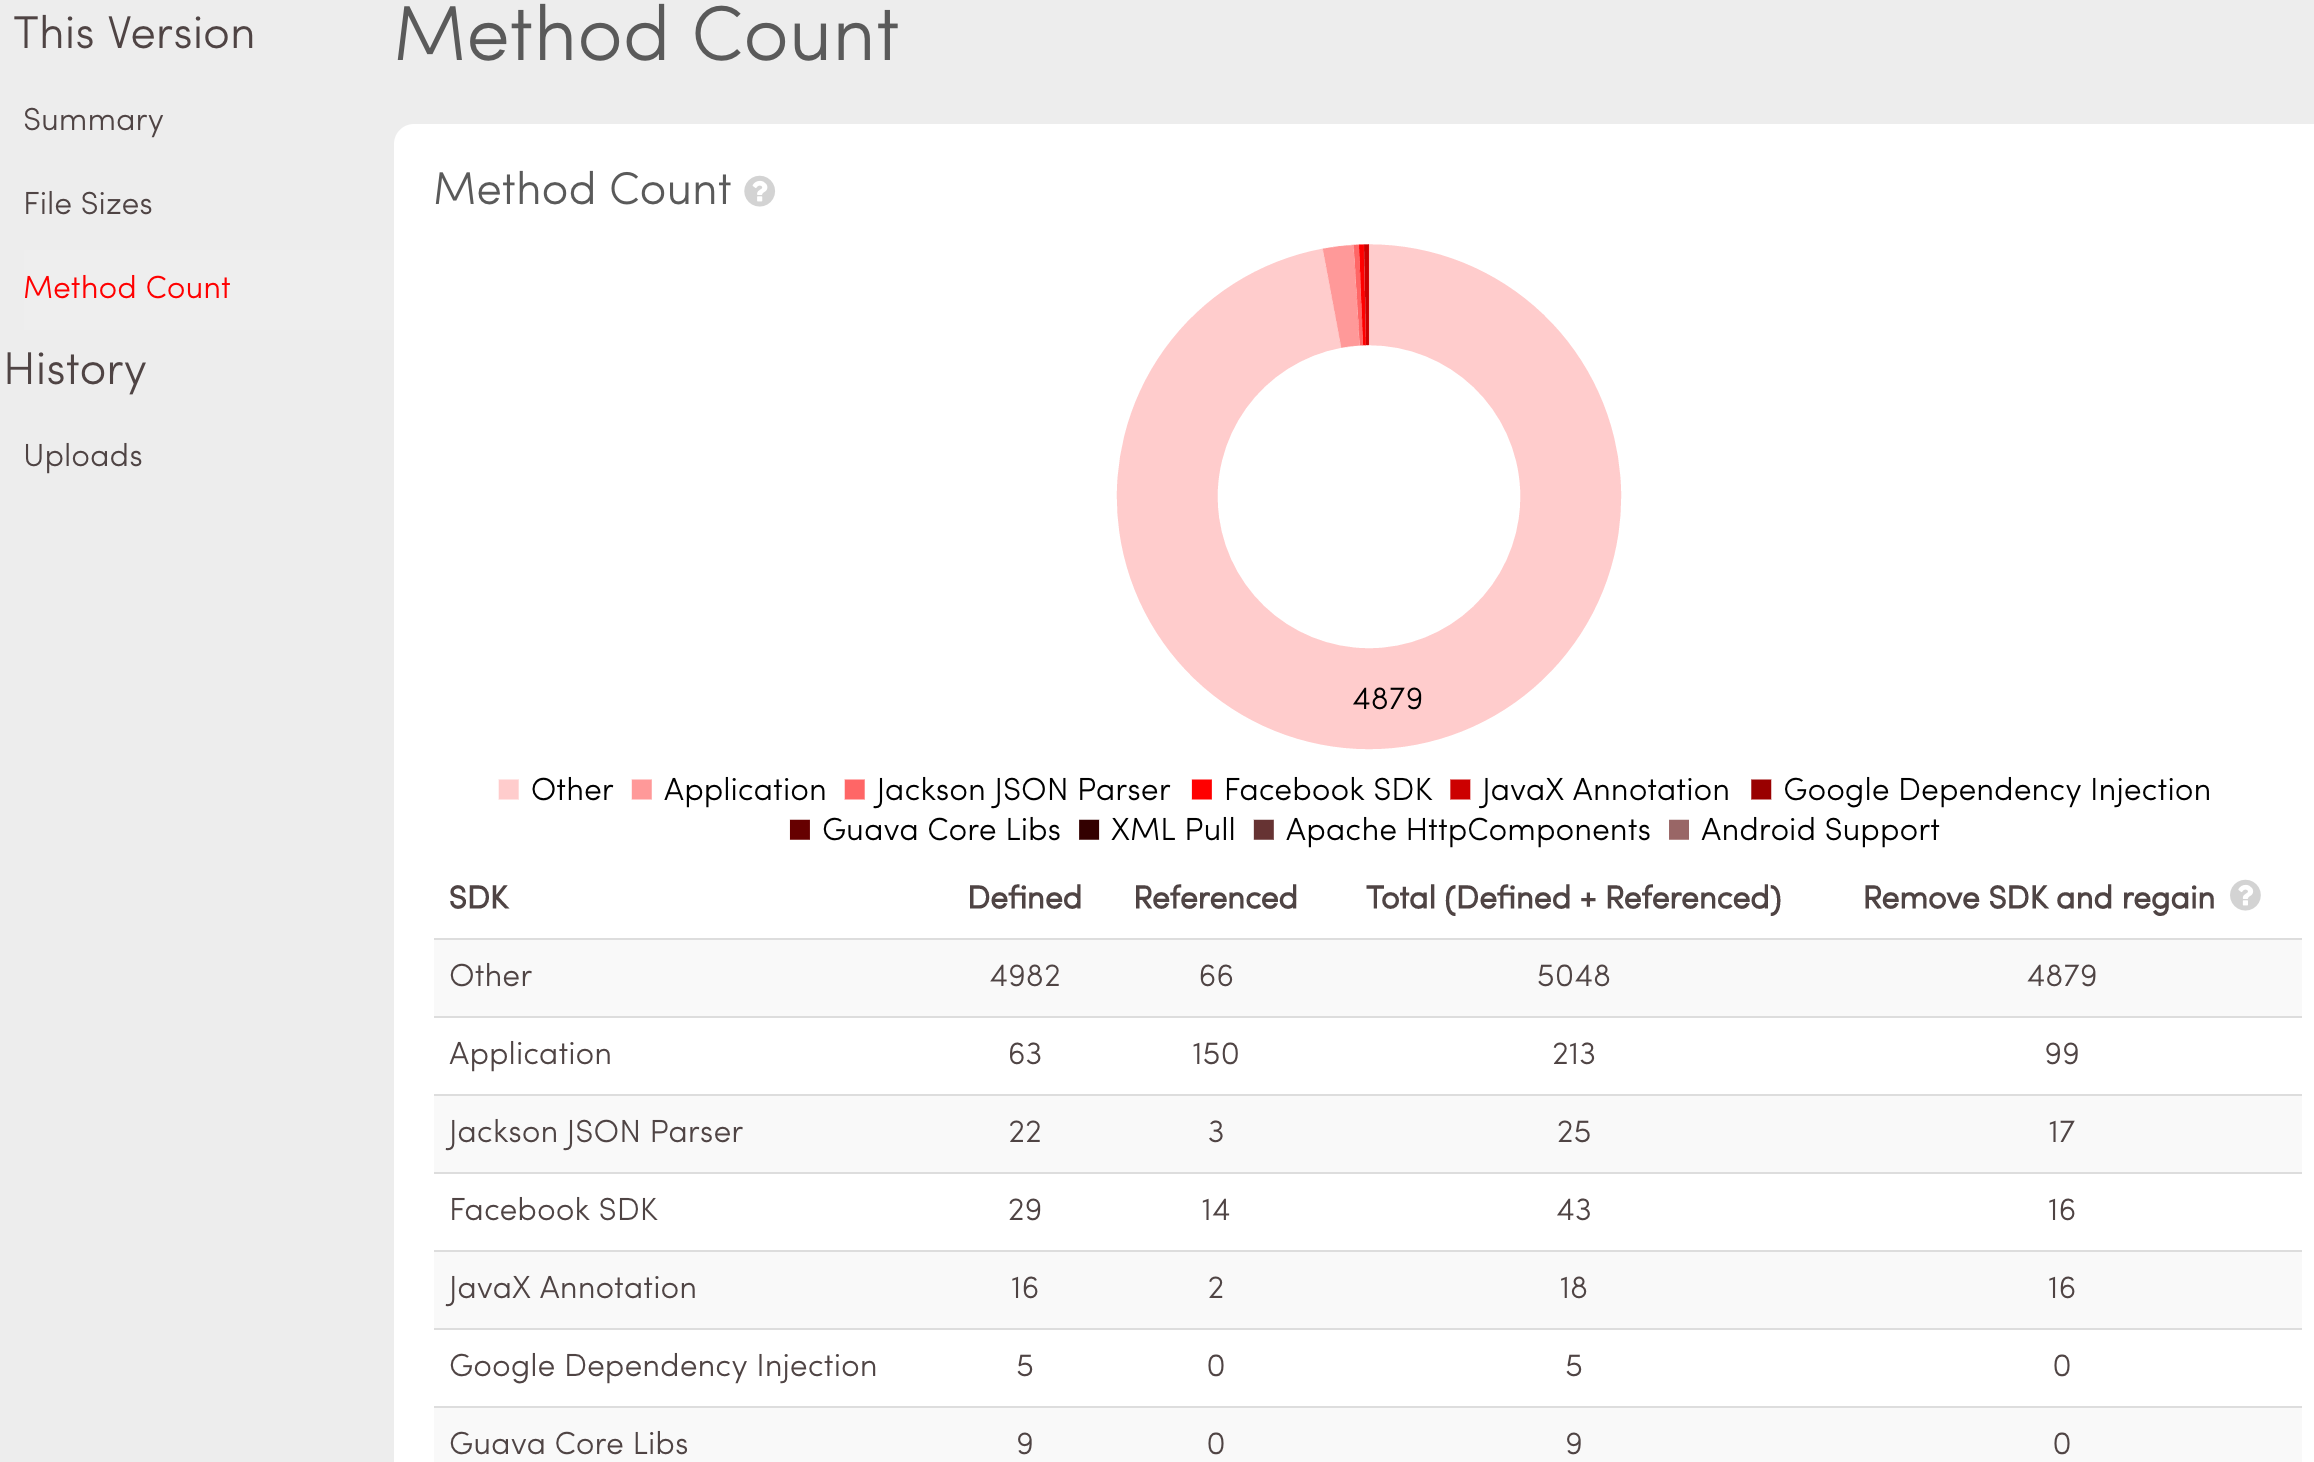Select Method Count sidebar link
The height and width of the screenshot is (1462, 2314).
pos(127,288)
